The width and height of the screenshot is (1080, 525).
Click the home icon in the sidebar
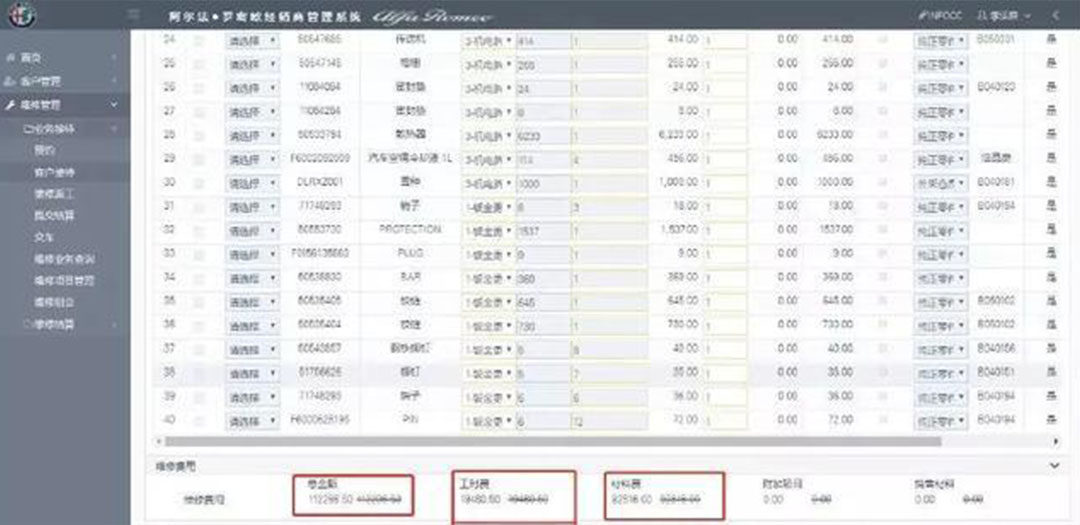click(9, 59)
